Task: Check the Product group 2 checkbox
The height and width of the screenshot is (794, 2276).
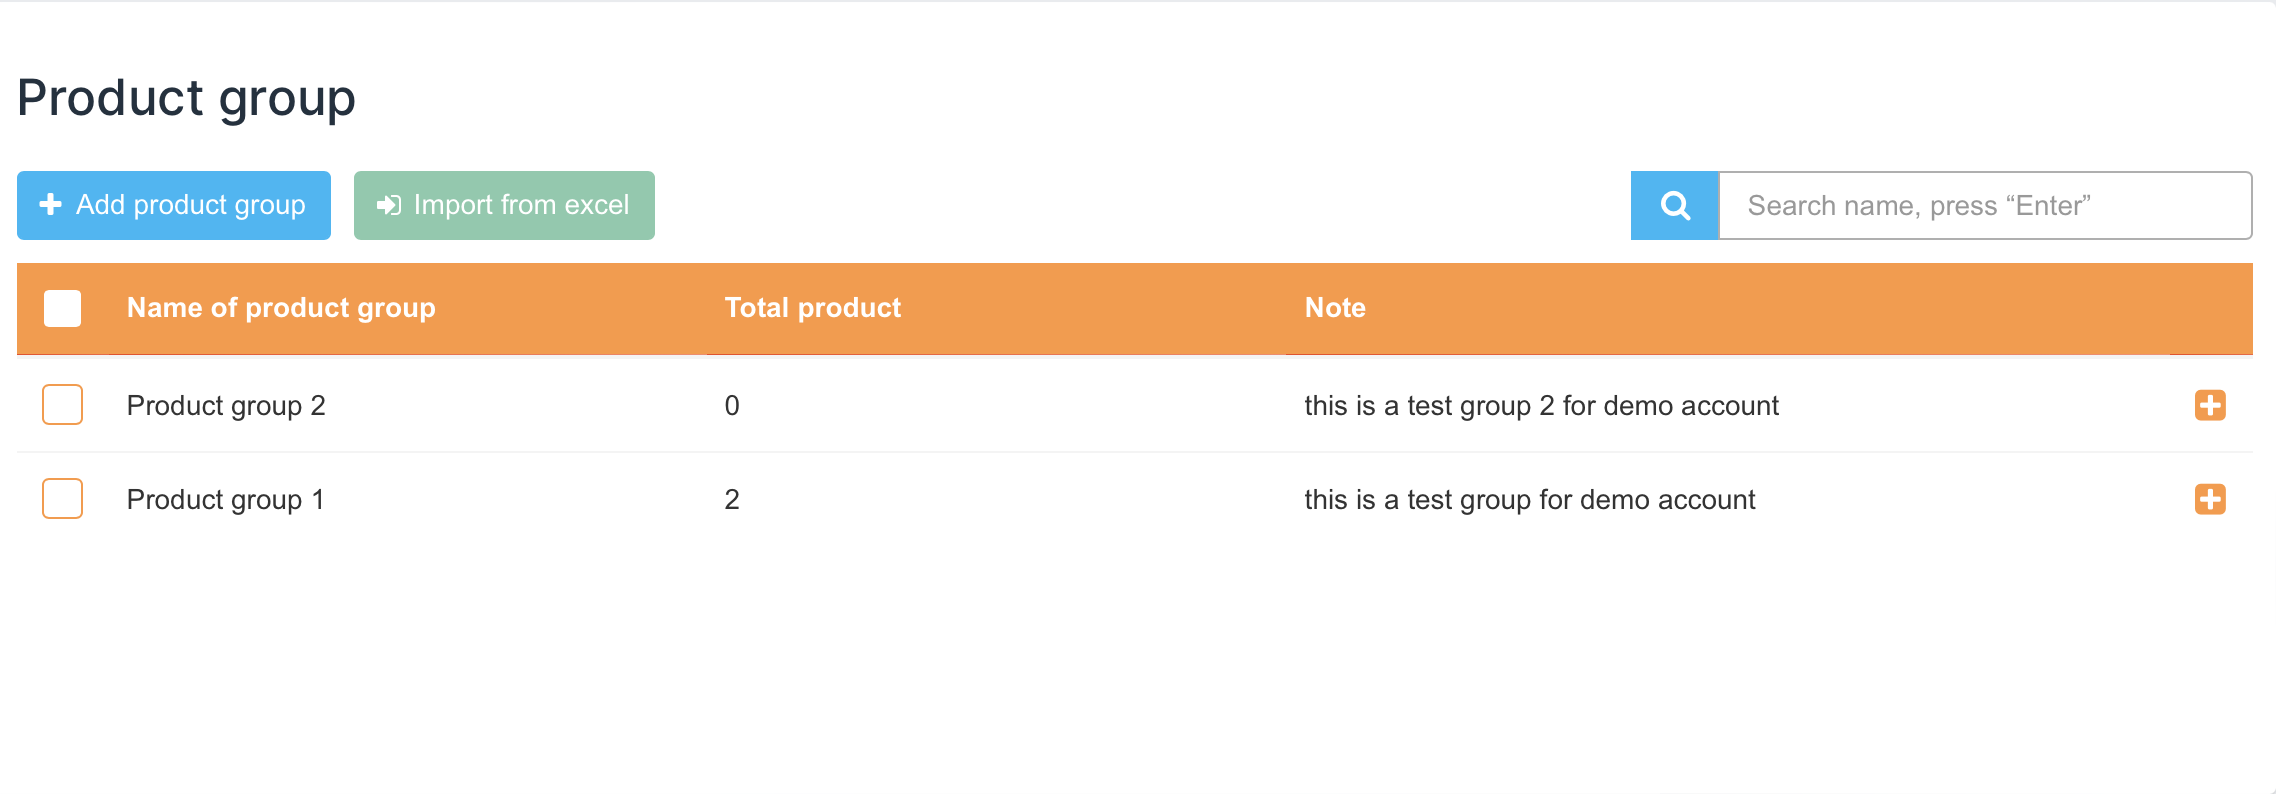Action: coord(62,405)
